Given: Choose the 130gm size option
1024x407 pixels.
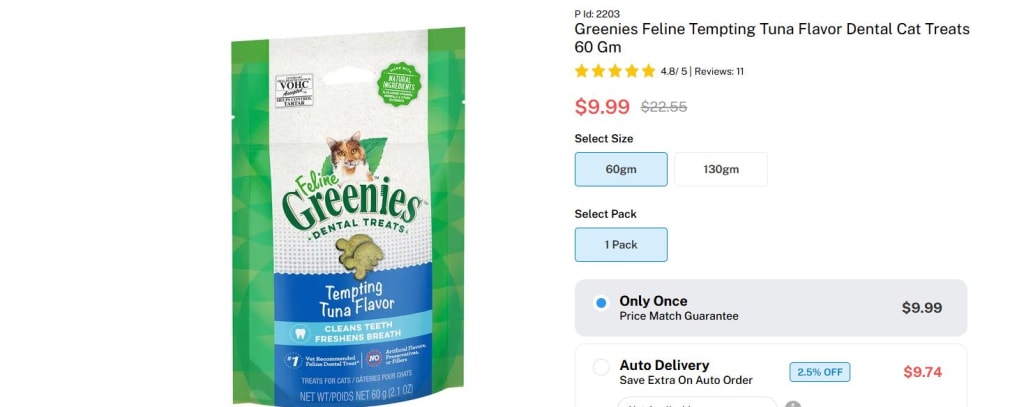Looking at the screenshot, I should pyautogui.click(x=721, y=169).
